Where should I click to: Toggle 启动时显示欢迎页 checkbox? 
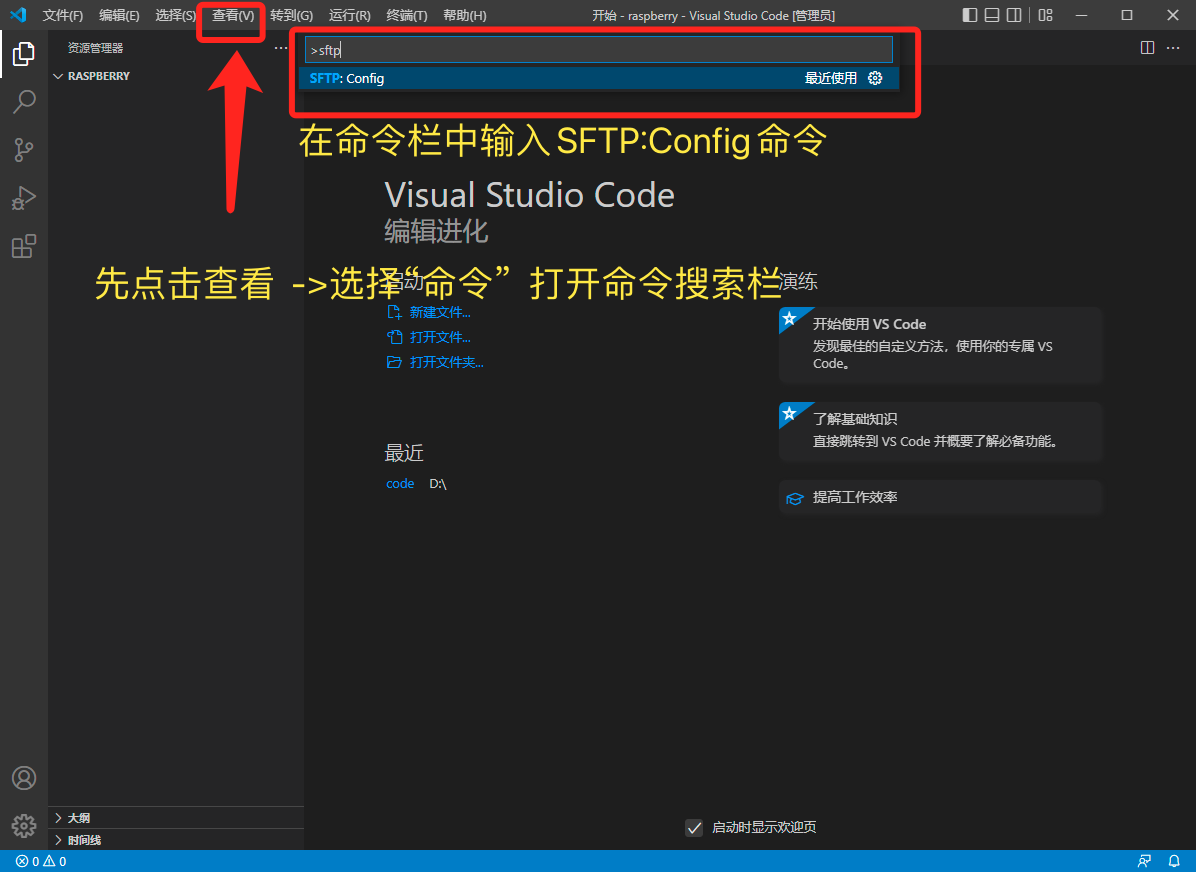693,828
